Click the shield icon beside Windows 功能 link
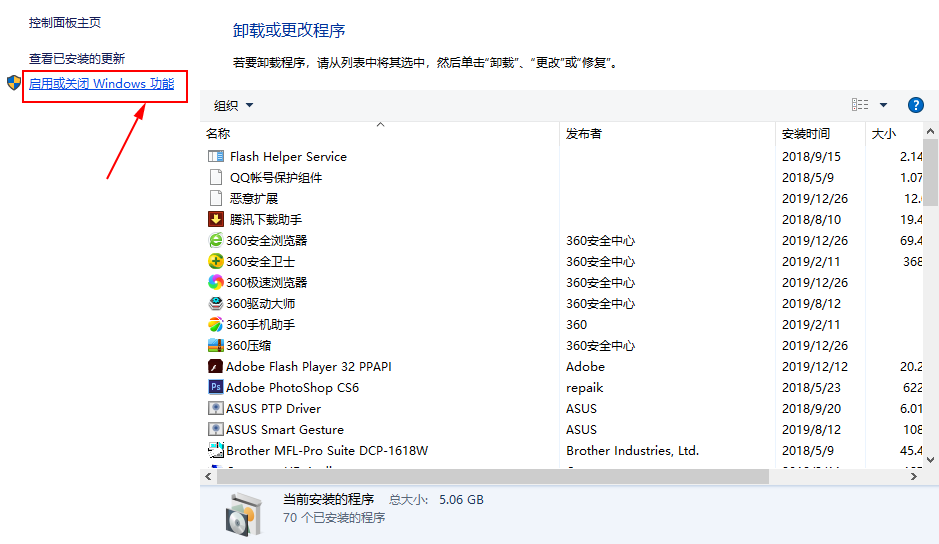The width and height of the screenshot is (939, 544). tap(14, 83)
